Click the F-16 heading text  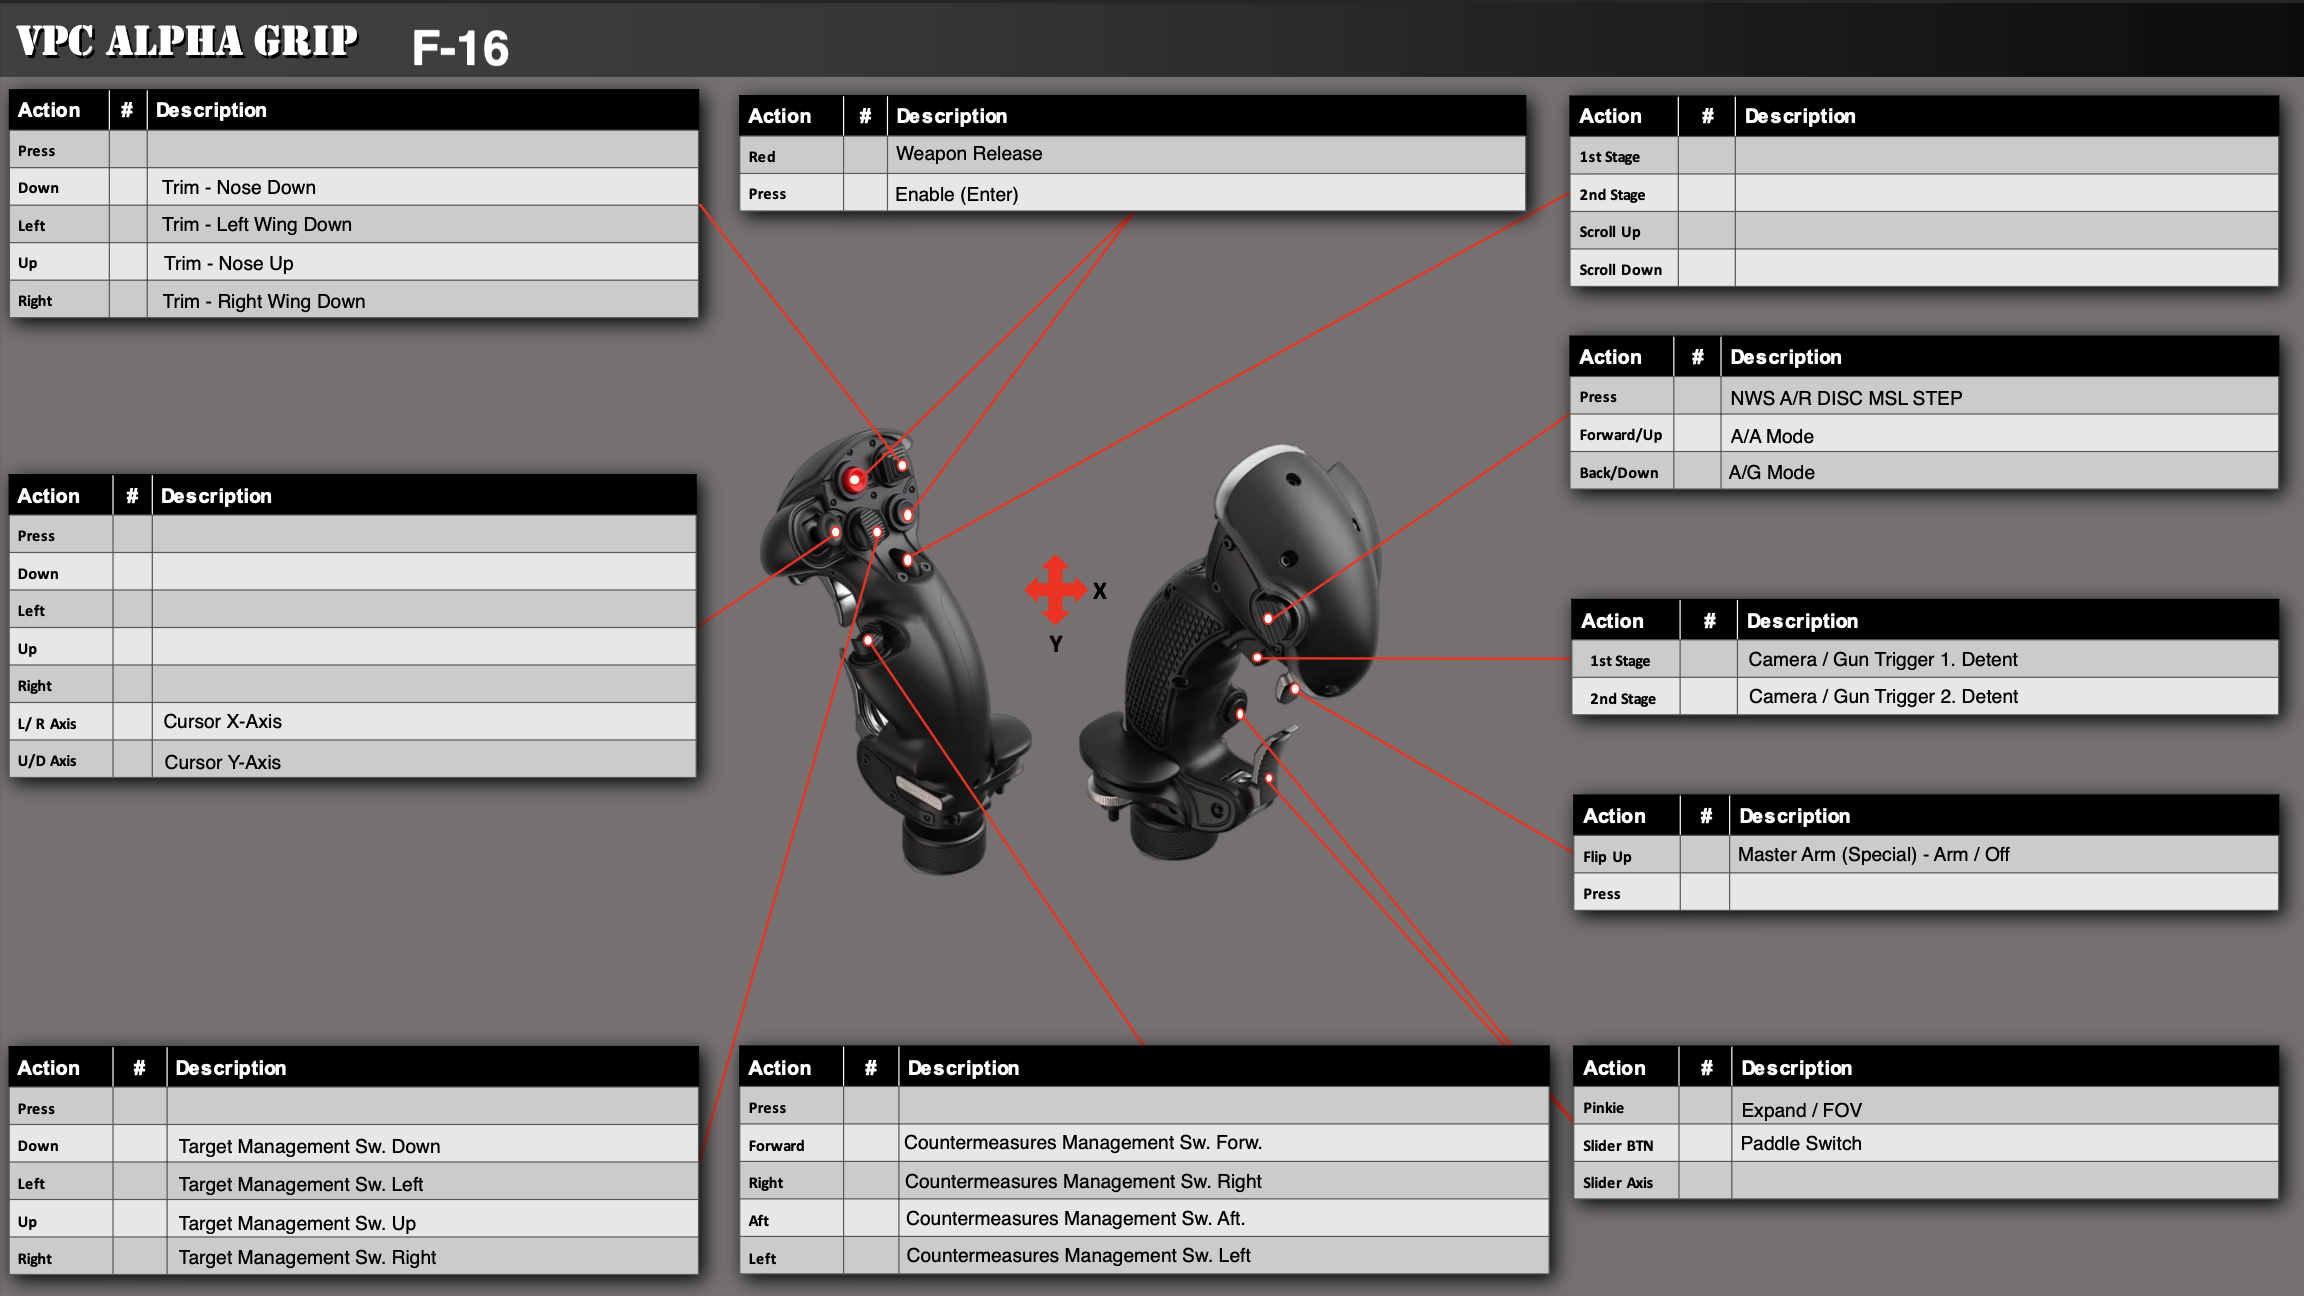[x=460, y=48]
